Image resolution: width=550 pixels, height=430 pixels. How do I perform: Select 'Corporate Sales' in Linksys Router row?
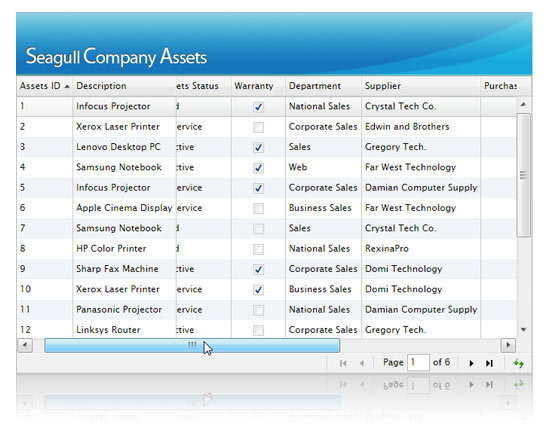point(323,330)
